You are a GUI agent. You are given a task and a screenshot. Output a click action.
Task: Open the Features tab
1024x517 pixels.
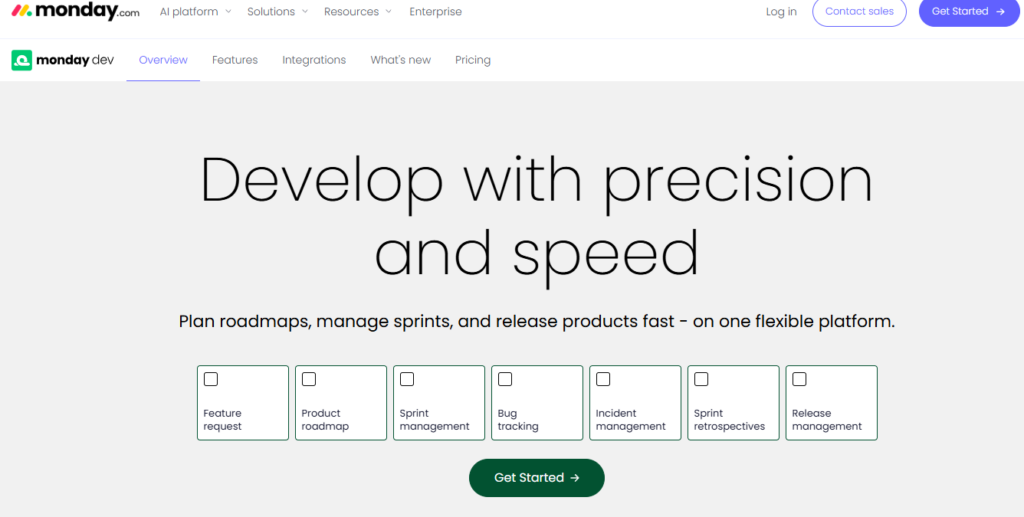[235, 60]
